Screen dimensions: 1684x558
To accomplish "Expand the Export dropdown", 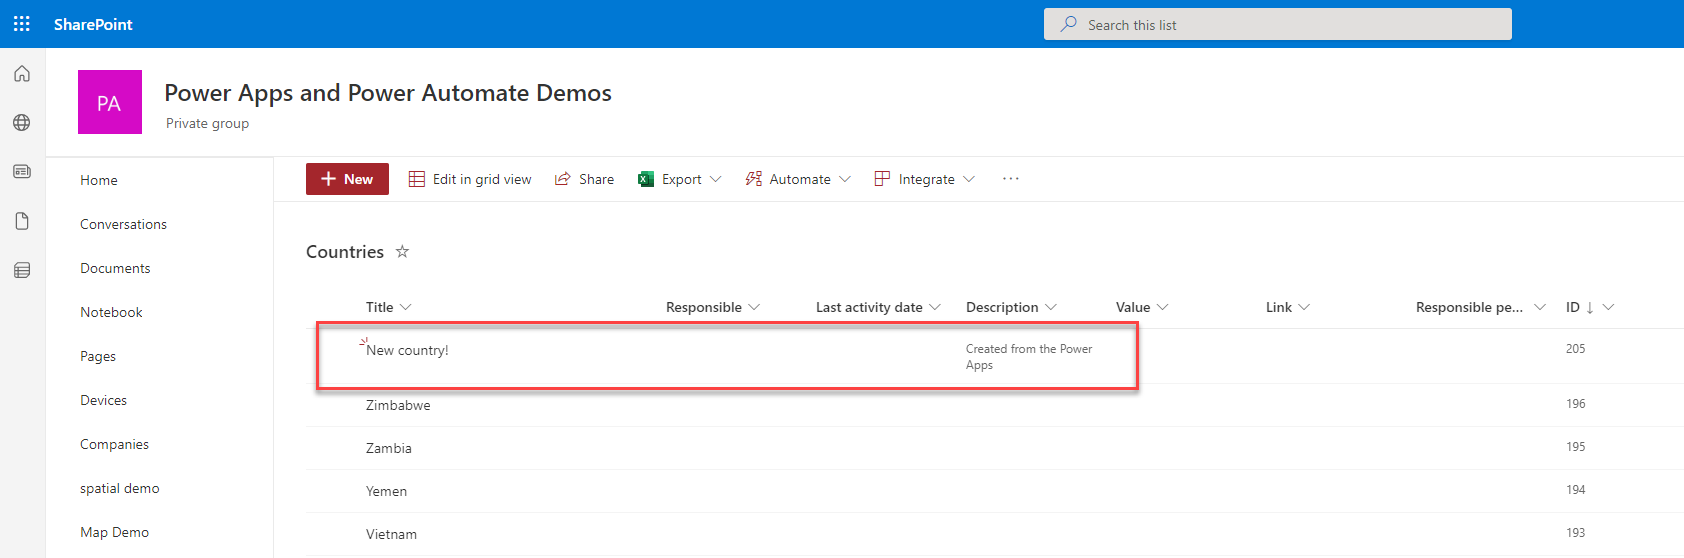I will click(x=680, y=179).
